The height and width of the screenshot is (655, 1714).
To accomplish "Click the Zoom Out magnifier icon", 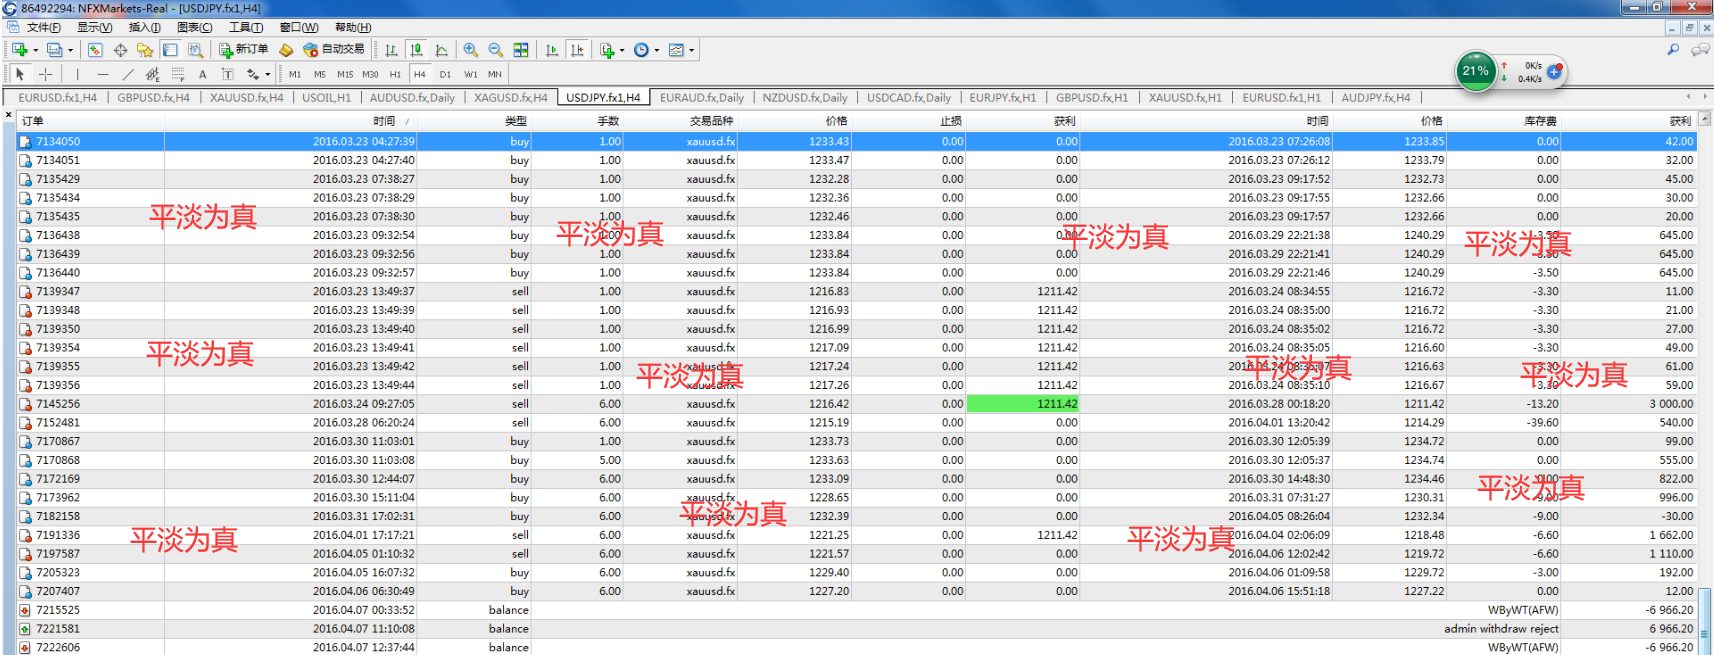I will (x=495, y=49).
